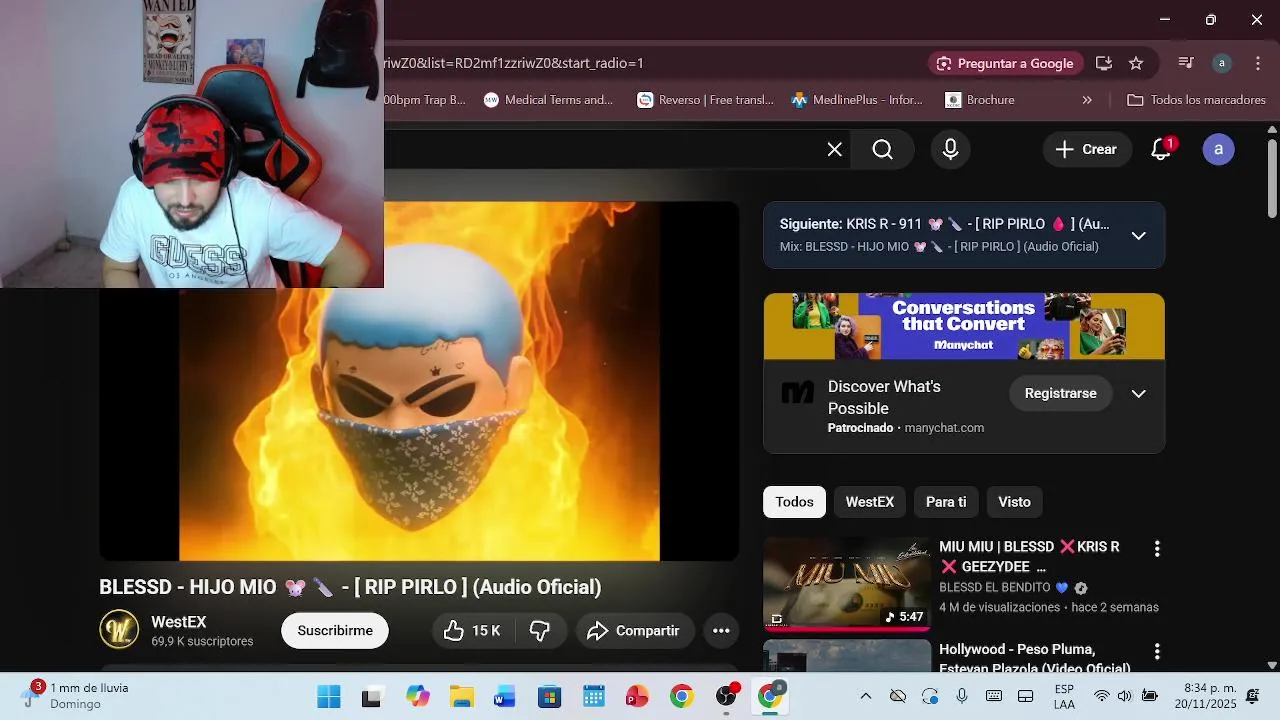Open the manychat.com sponsored link
The width and height of the screenshot is (1280, 720).
pos(944,428)
